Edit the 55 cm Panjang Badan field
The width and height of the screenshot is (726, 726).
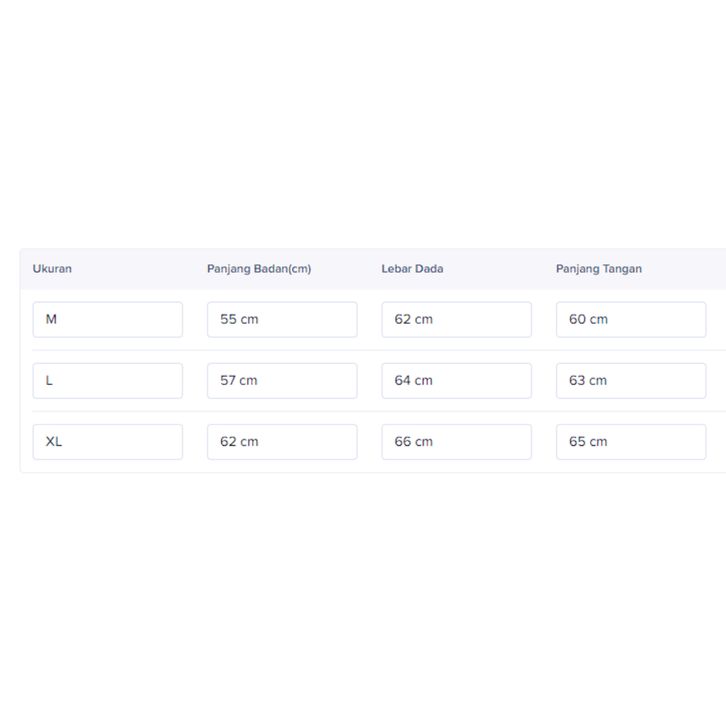[x=282, y=320]
